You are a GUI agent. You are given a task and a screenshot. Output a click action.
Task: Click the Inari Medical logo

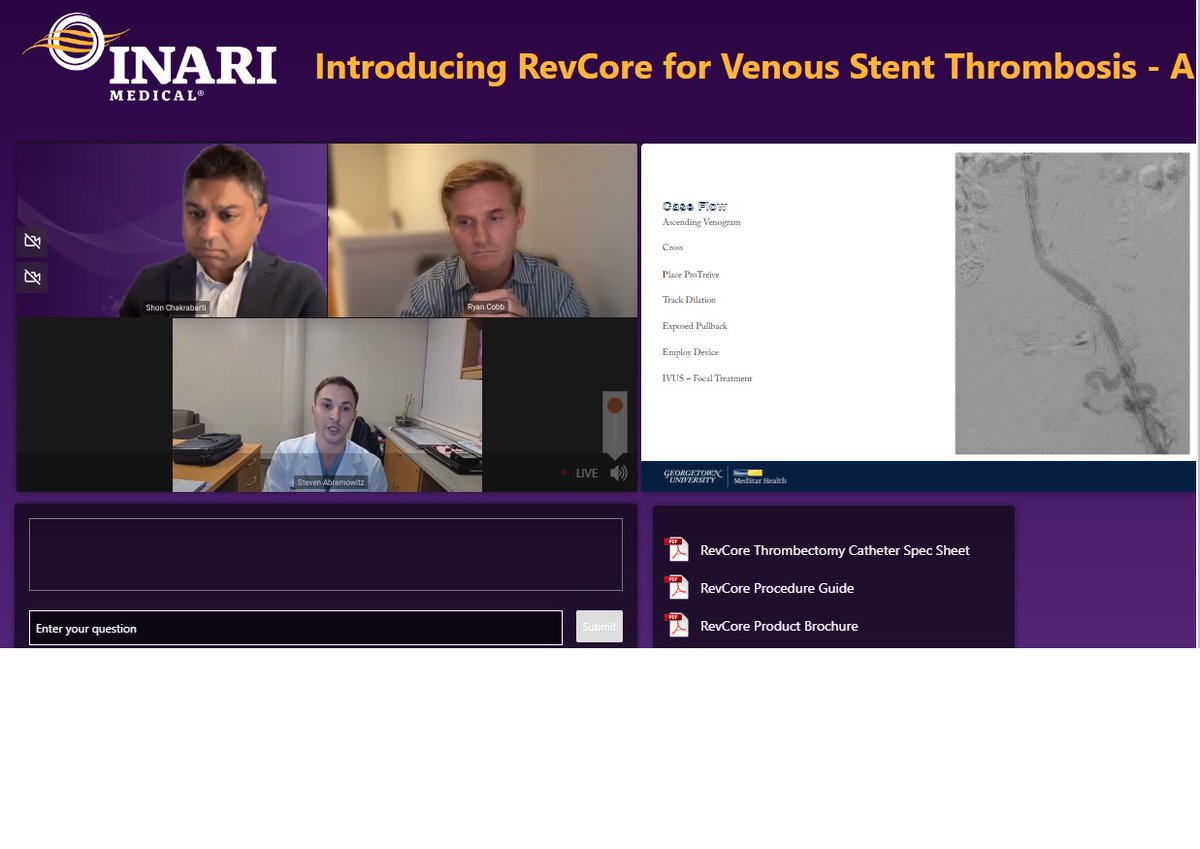click(x=150, y=58)
